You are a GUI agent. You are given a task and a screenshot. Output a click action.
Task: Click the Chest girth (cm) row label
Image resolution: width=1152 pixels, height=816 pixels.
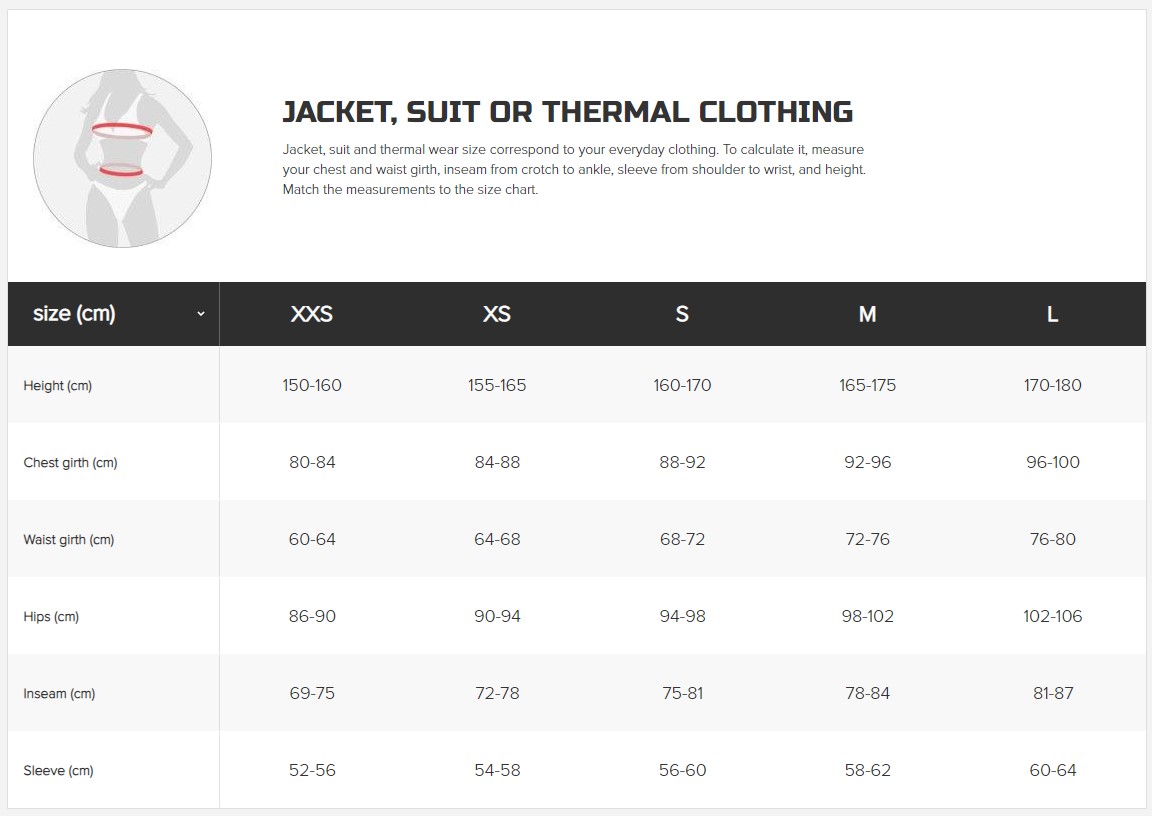click(71, 463)
